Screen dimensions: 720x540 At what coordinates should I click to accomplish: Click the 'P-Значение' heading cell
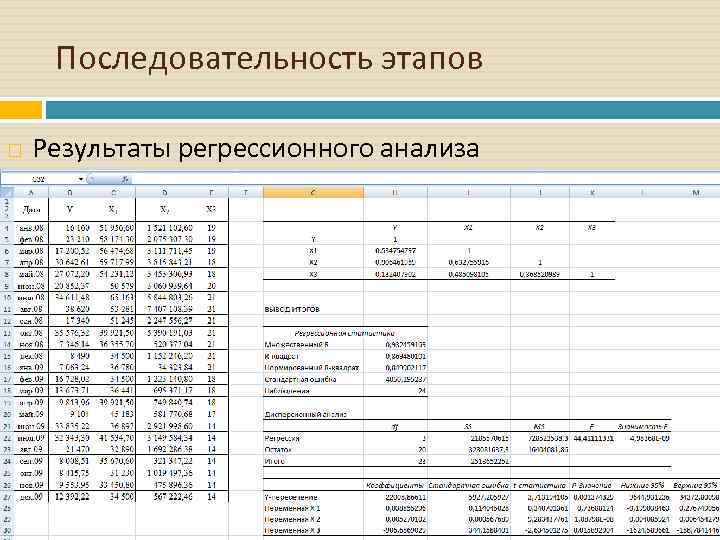[x=591, y=485]
